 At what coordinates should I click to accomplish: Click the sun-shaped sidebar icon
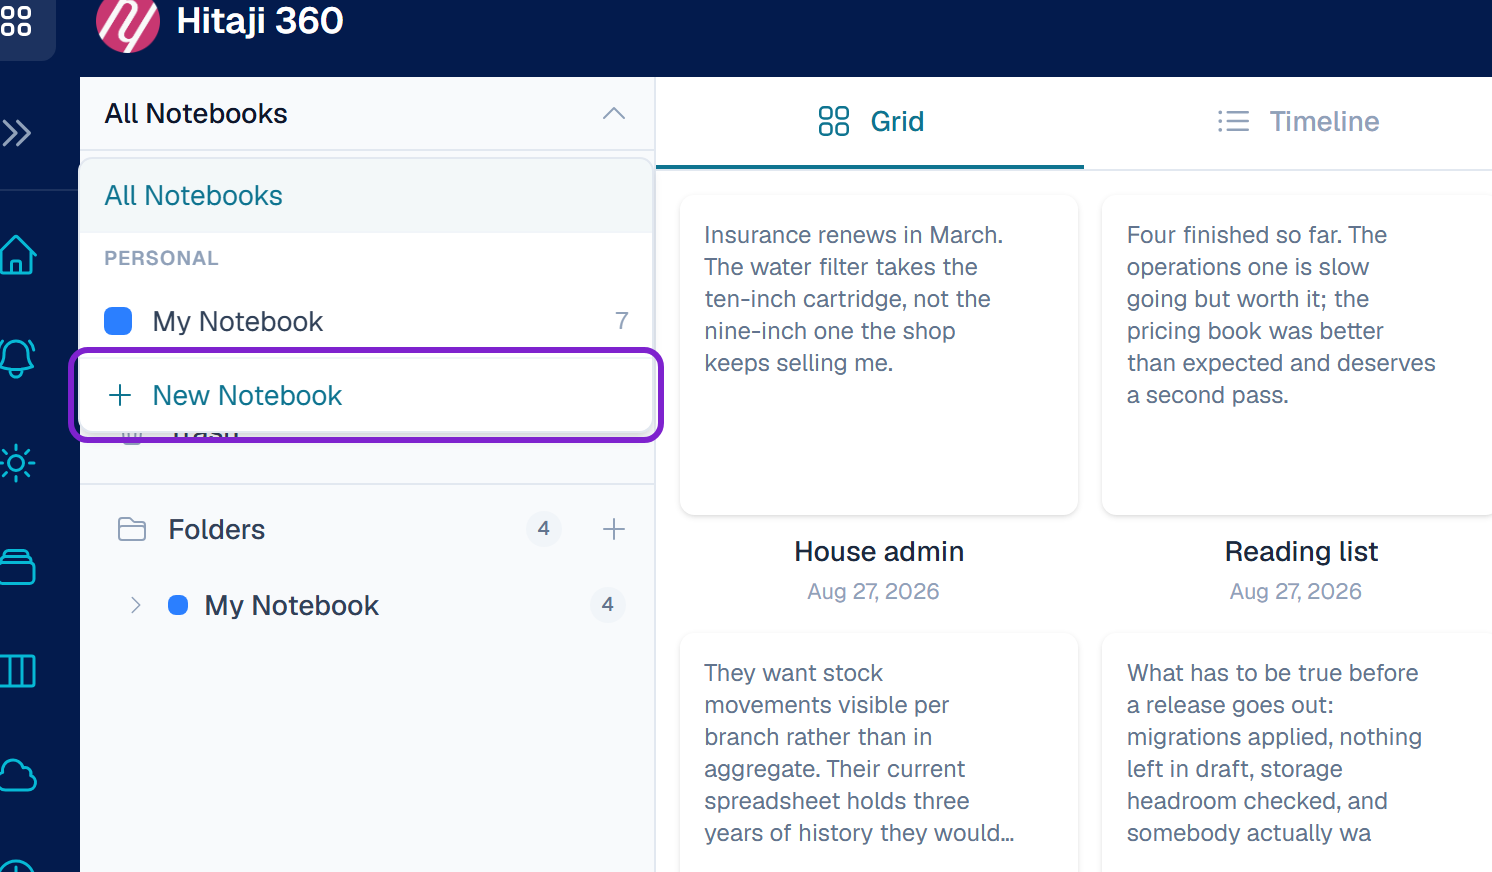pos(17,463)
